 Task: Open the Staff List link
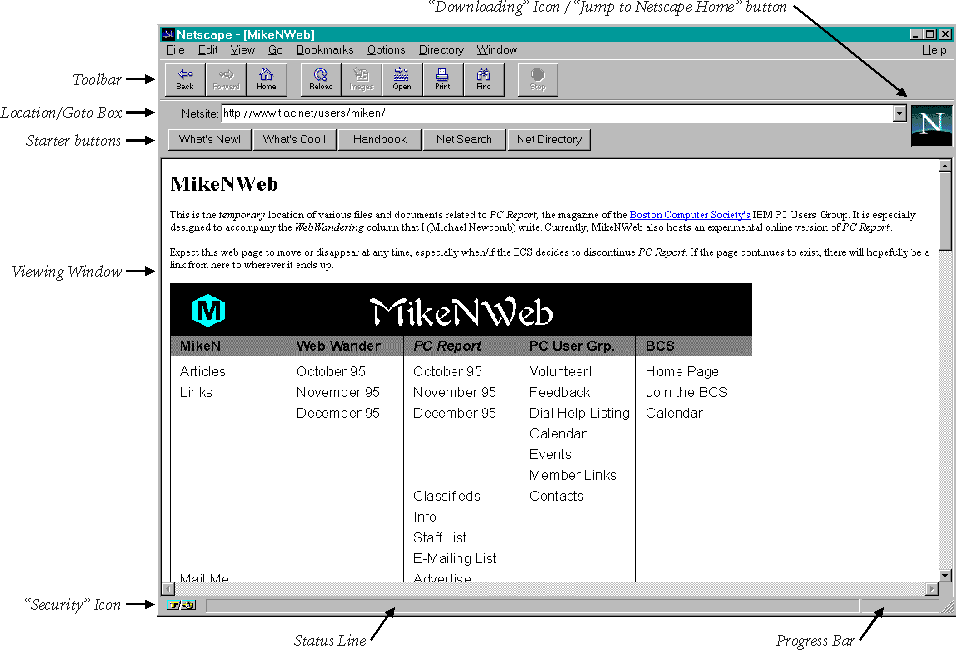[x=440, y=537]
